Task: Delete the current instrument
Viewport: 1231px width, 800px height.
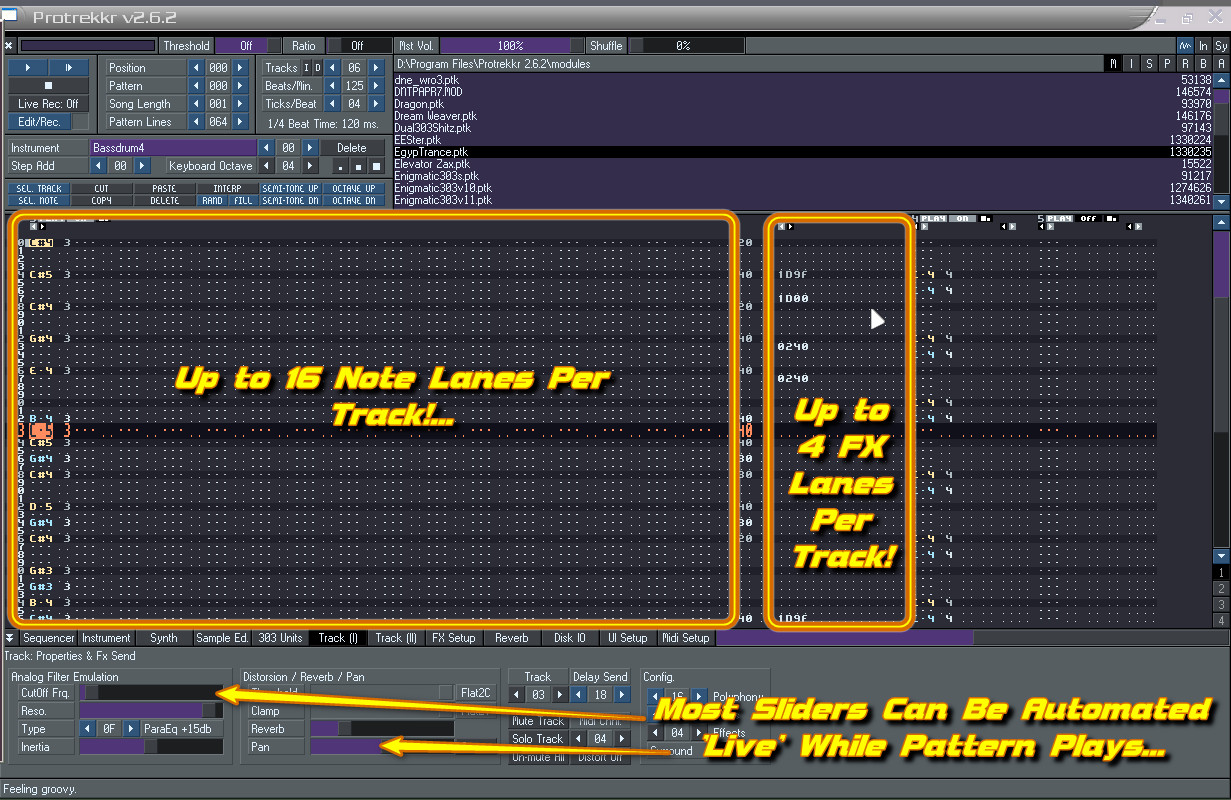Action: coord(351,148)
